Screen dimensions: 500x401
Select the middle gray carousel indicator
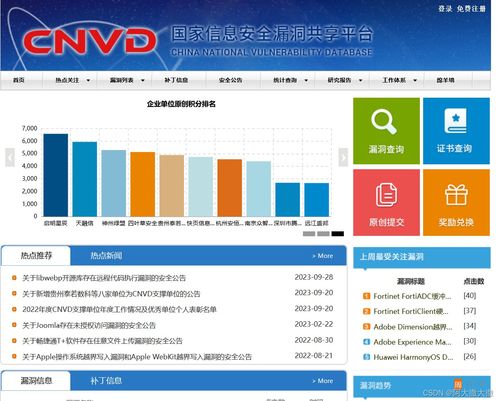(323, 234)
